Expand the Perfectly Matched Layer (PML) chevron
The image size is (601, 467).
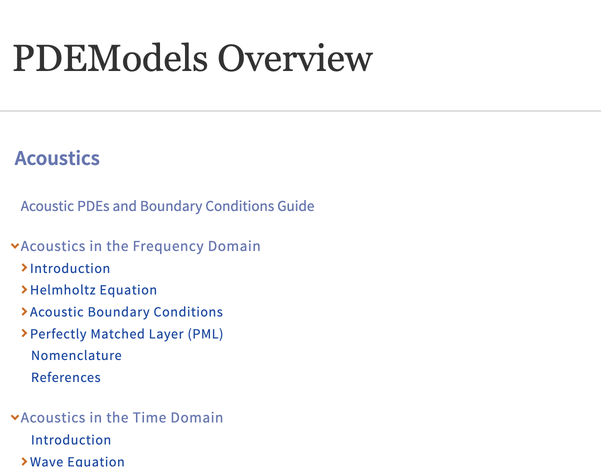(x=24, y=334)
